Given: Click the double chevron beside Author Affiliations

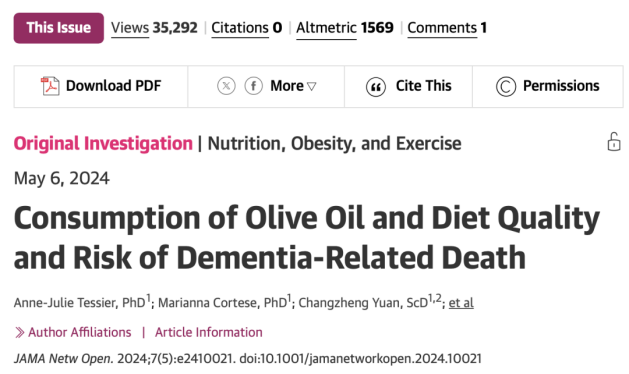Looking at the screenshot, I should (x=19, y=333).
